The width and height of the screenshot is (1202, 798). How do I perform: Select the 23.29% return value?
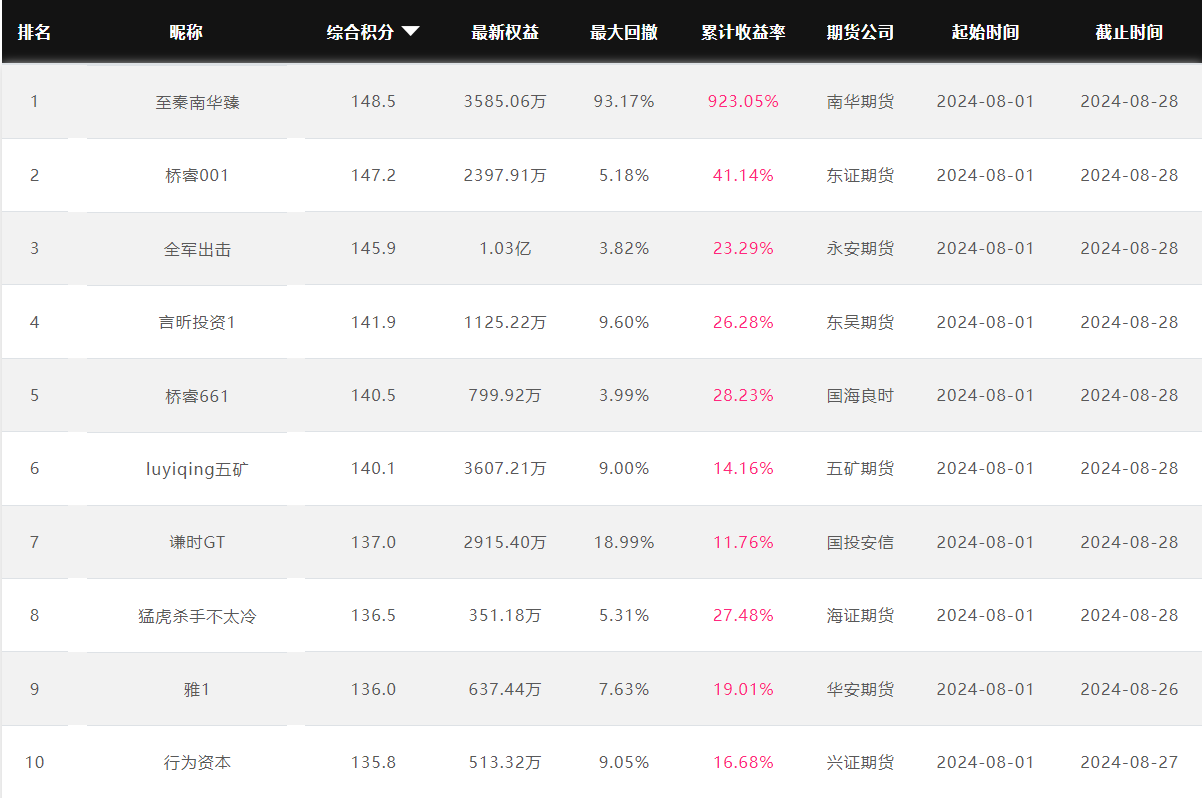coord(743,248)
